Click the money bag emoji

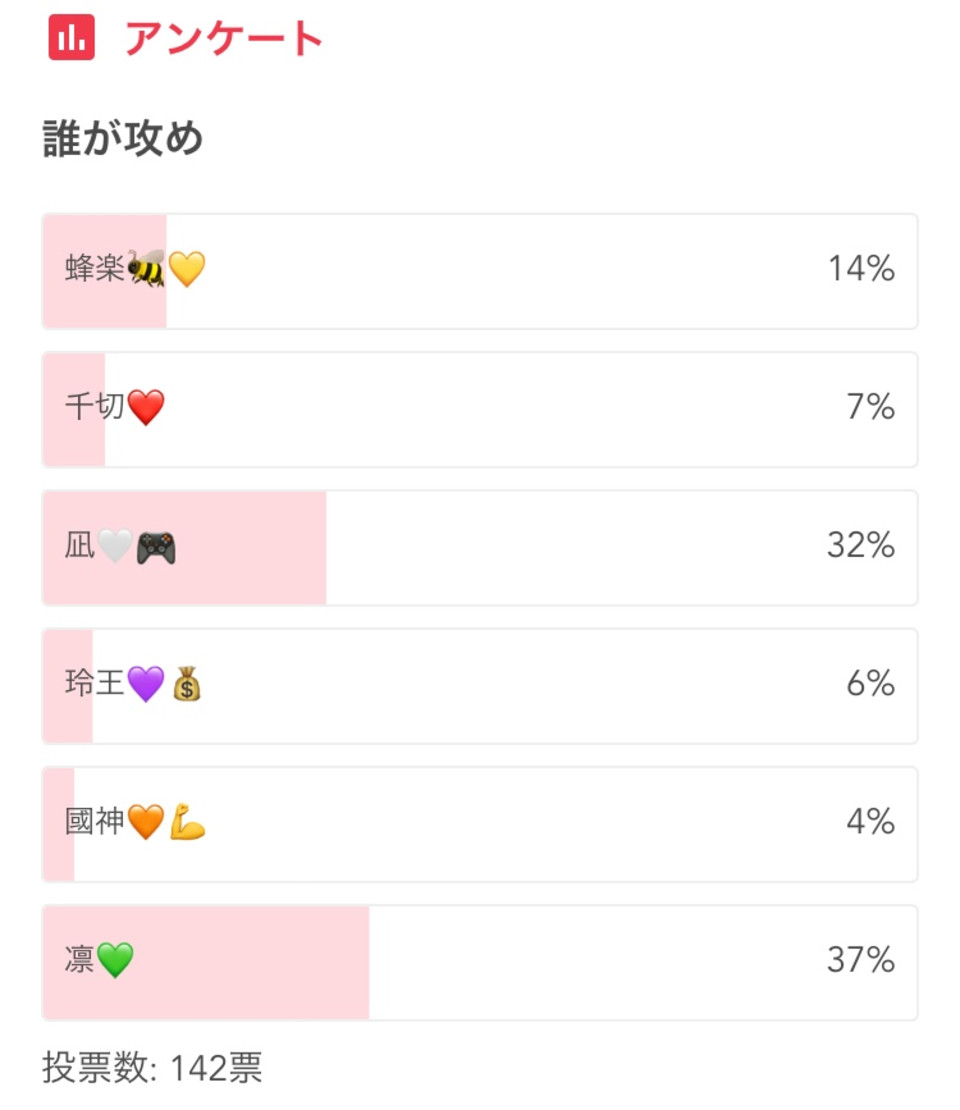[x=187, y=684]
